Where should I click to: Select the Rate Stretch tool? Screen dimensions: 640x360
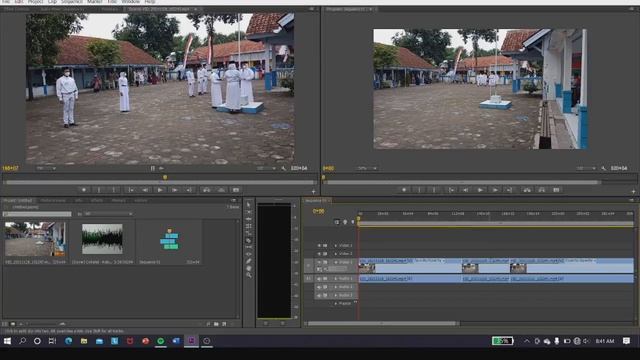(249, 233)
